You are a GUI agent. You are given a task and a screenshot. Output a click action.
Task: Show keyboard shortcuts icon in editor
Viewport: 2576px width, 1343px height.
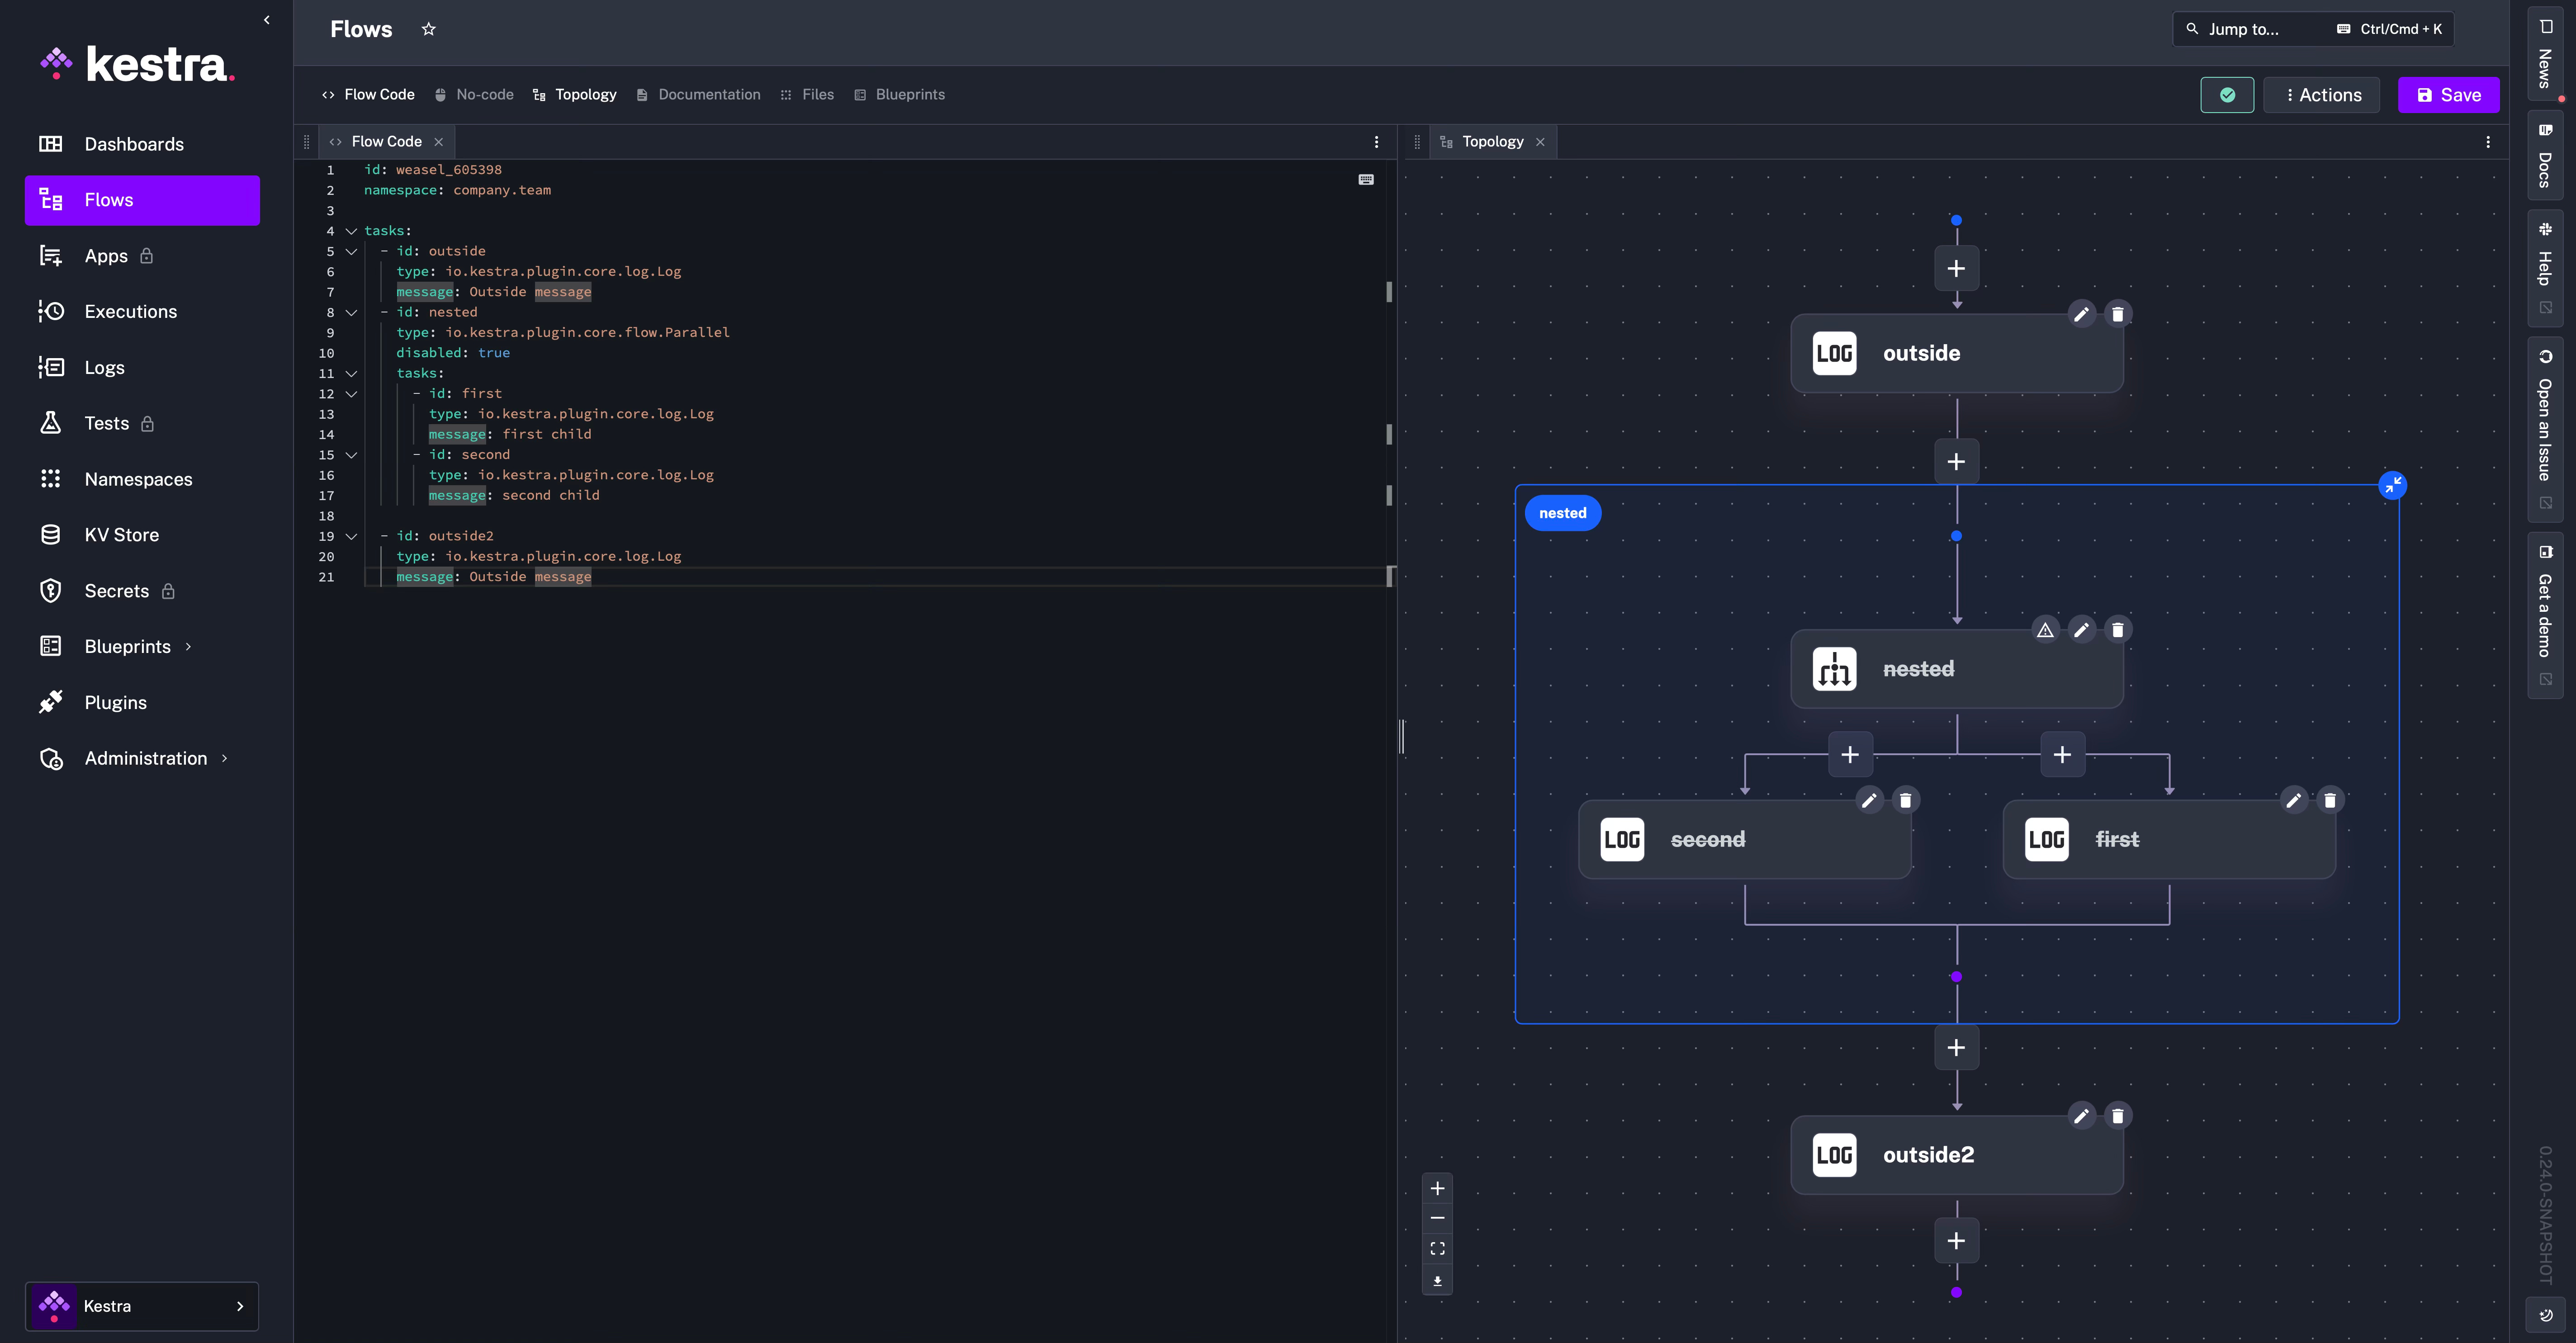pyautogui.click(x=1366, y=180)
